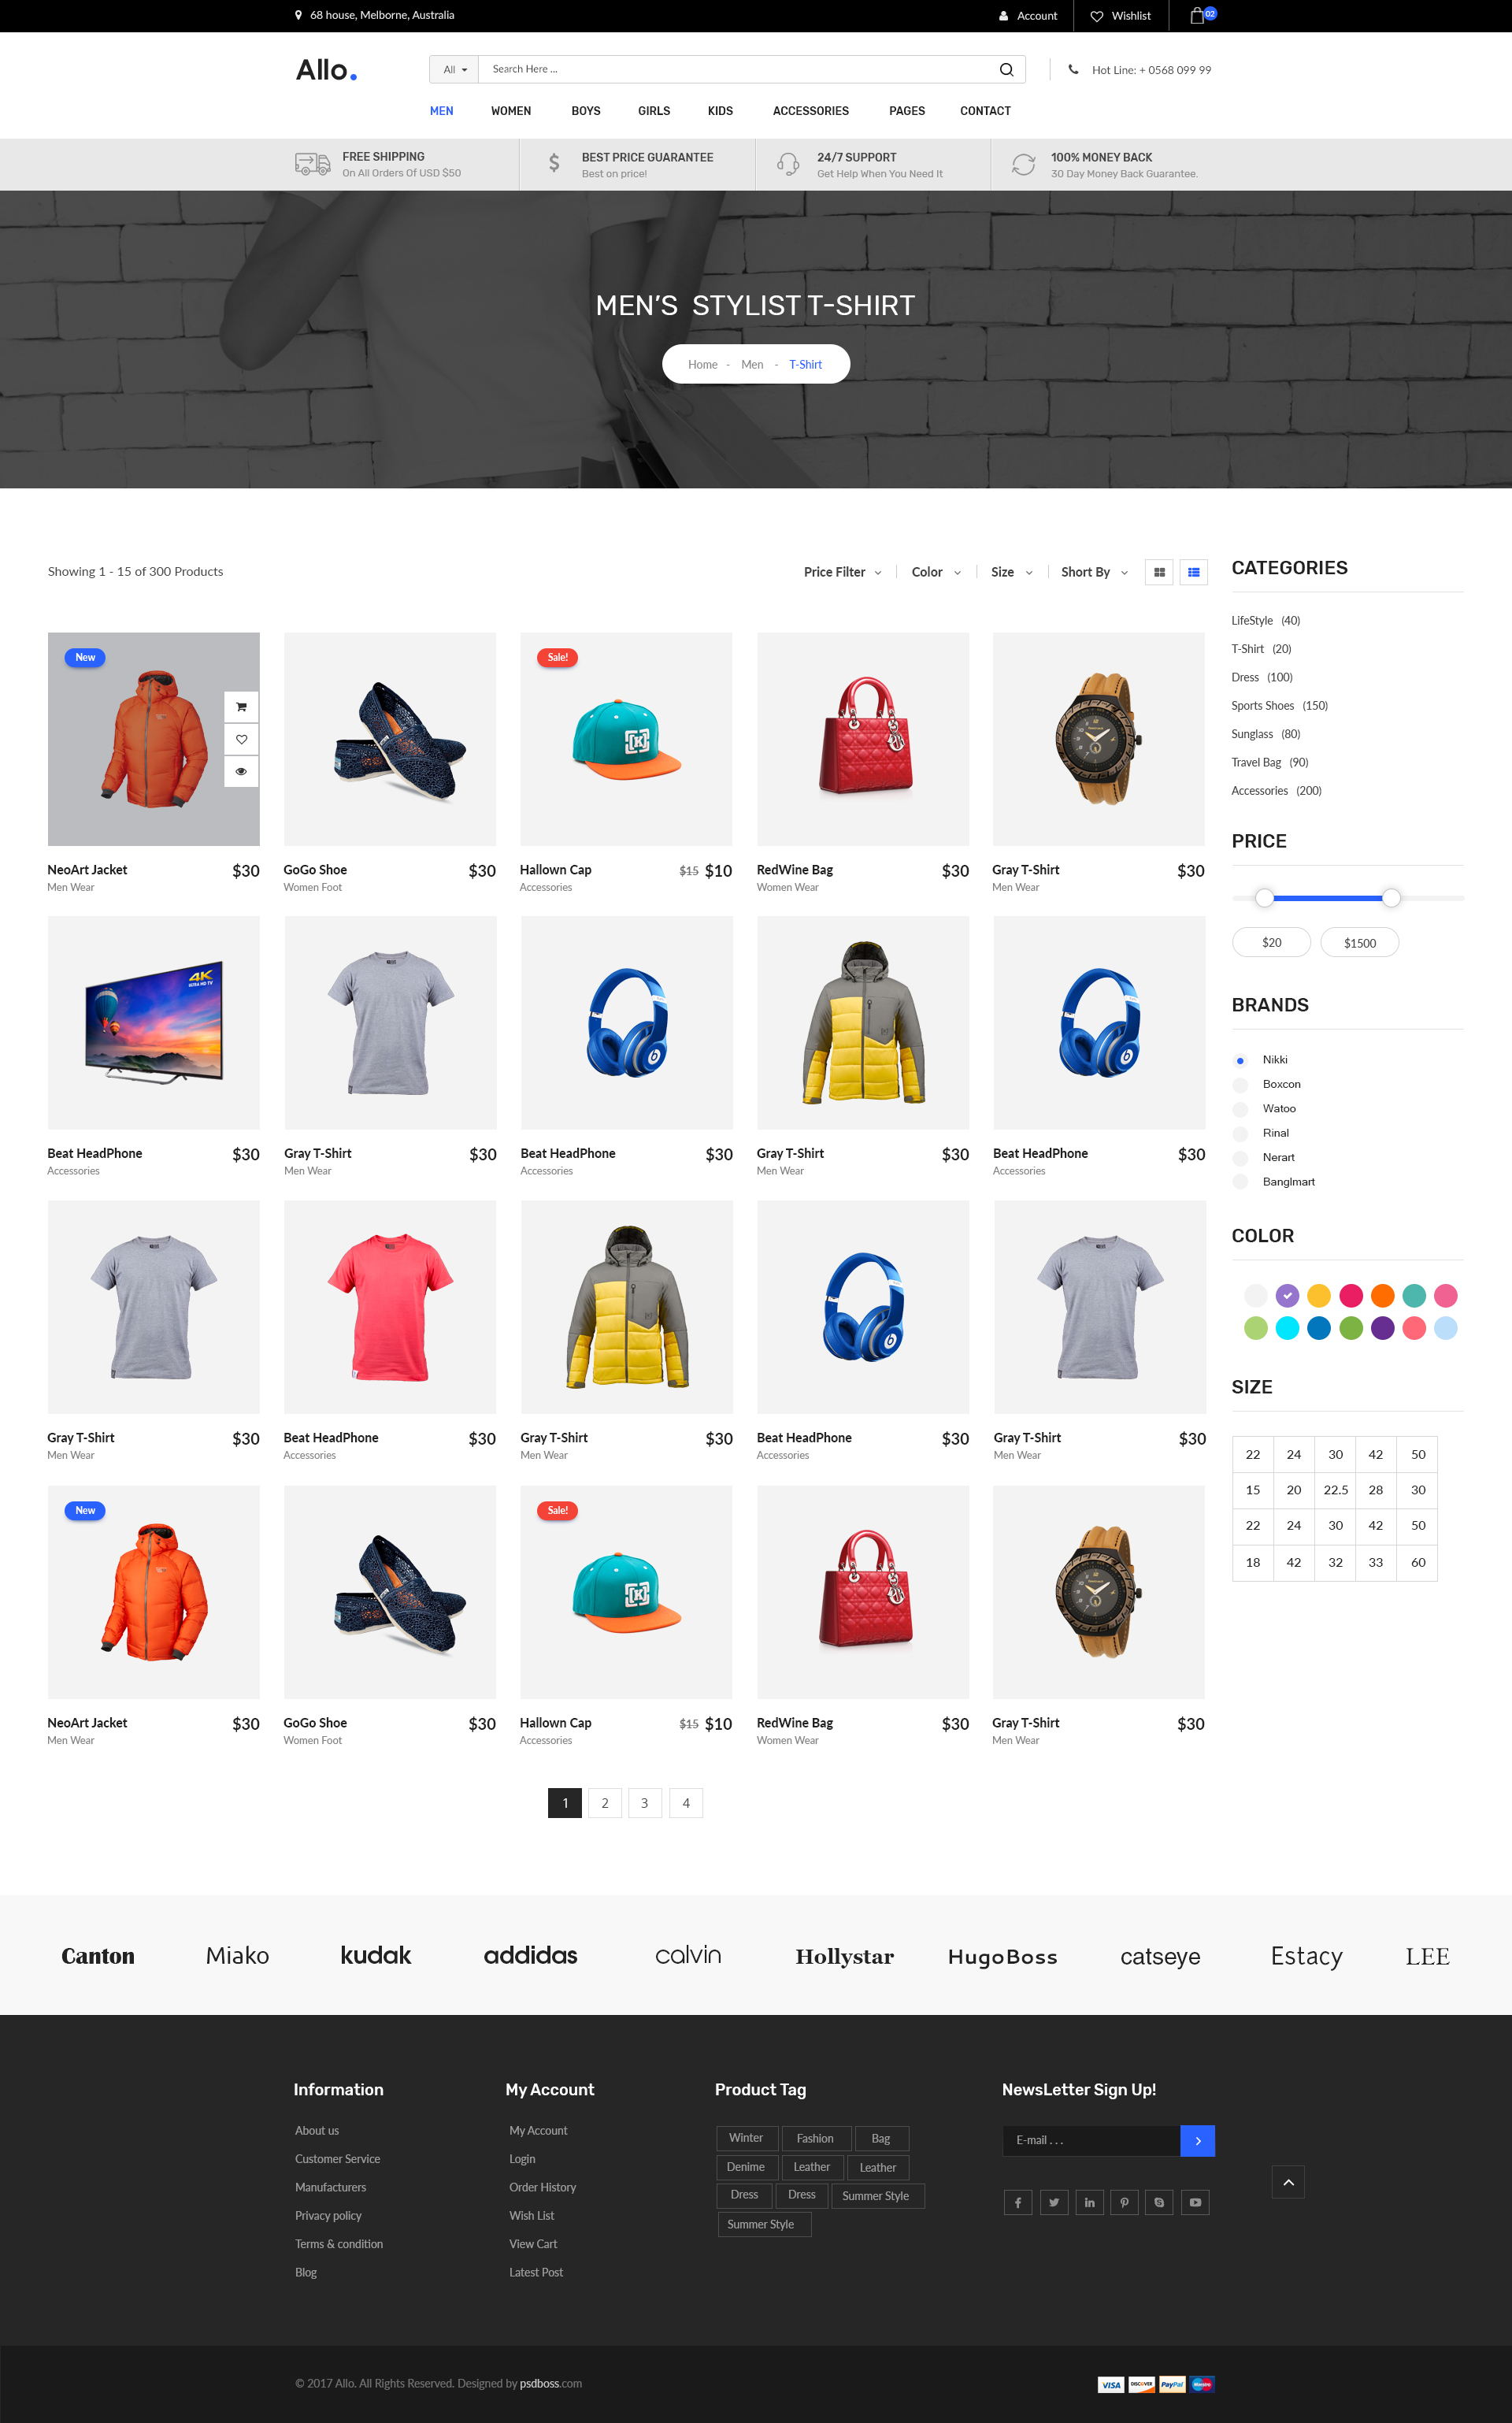This screenshot has height=2423, width=1512.
Task: Open the WOMEN menu item
Action: pos(510,111)
